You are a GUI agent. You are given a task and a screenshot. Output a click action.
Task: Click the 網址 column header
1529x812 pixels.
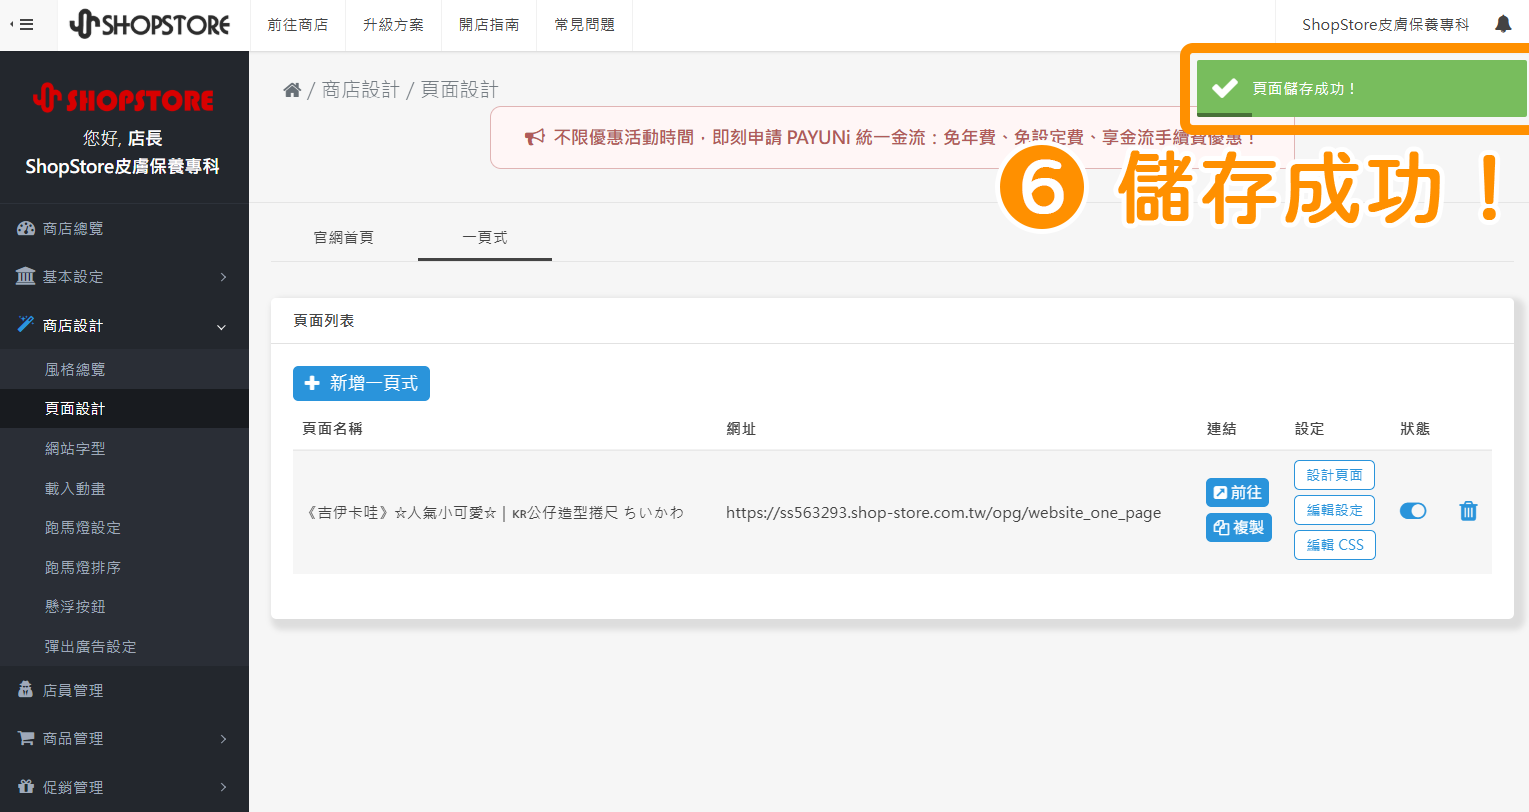(741, 428)
